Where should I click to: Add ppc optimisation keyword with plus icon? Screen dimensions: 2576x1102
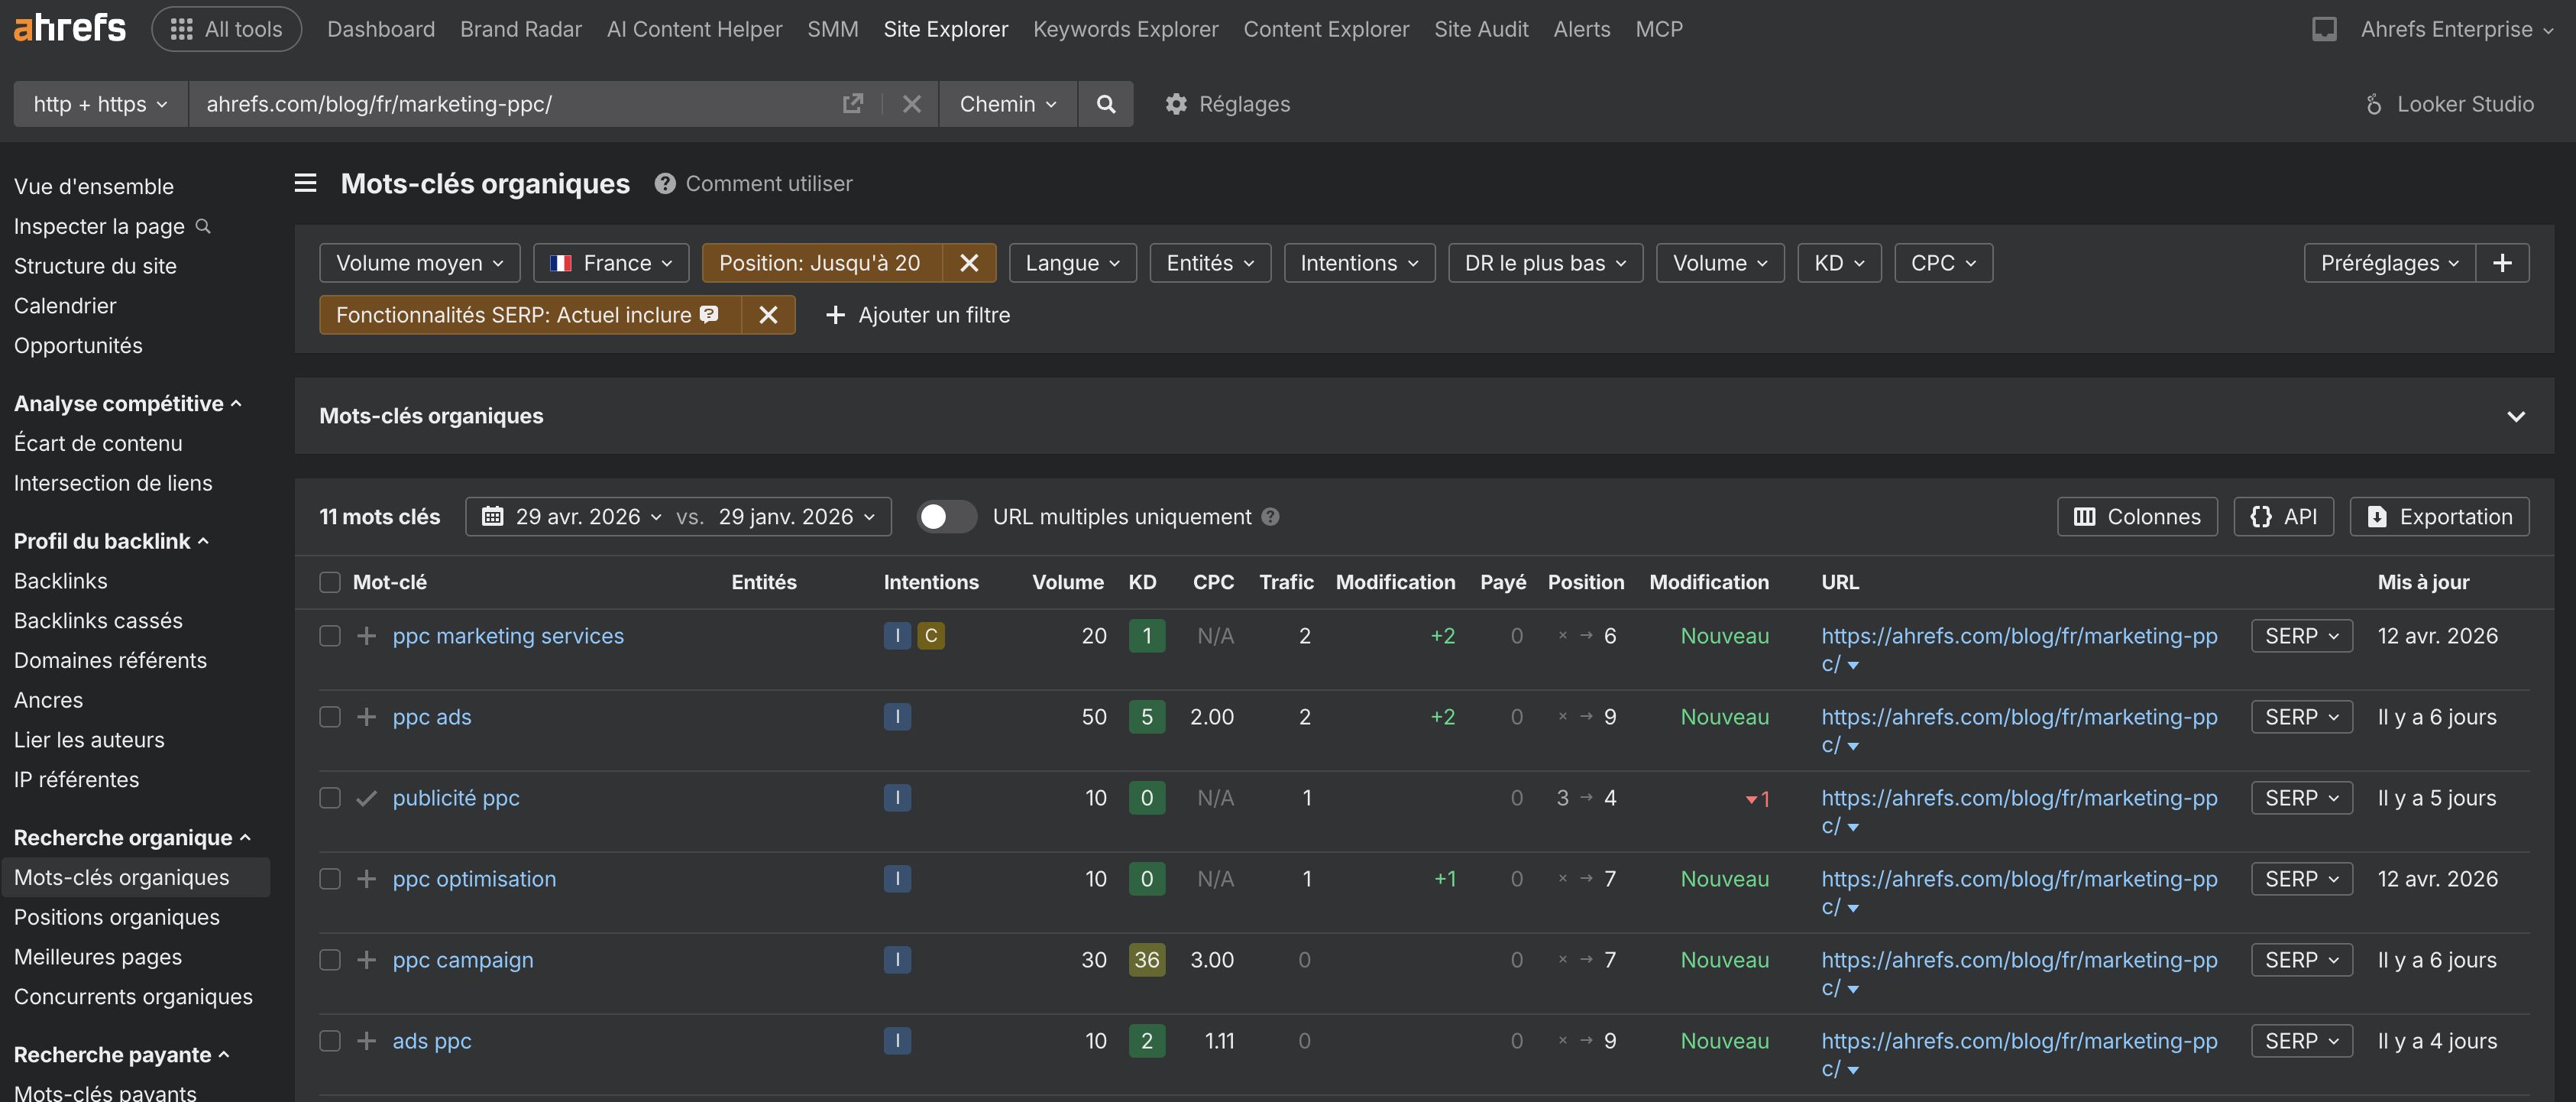[x=367, y=879]
